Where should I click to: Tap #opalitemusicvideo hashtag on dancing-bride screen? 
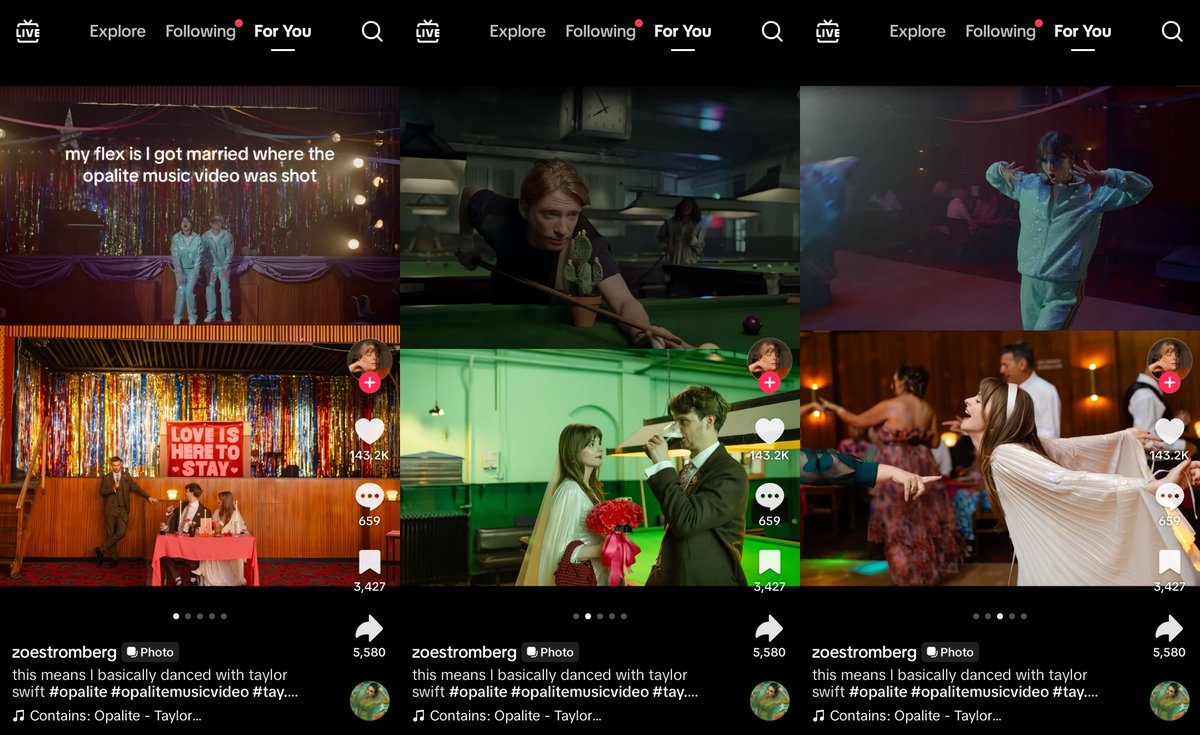(x=980, y=692)
